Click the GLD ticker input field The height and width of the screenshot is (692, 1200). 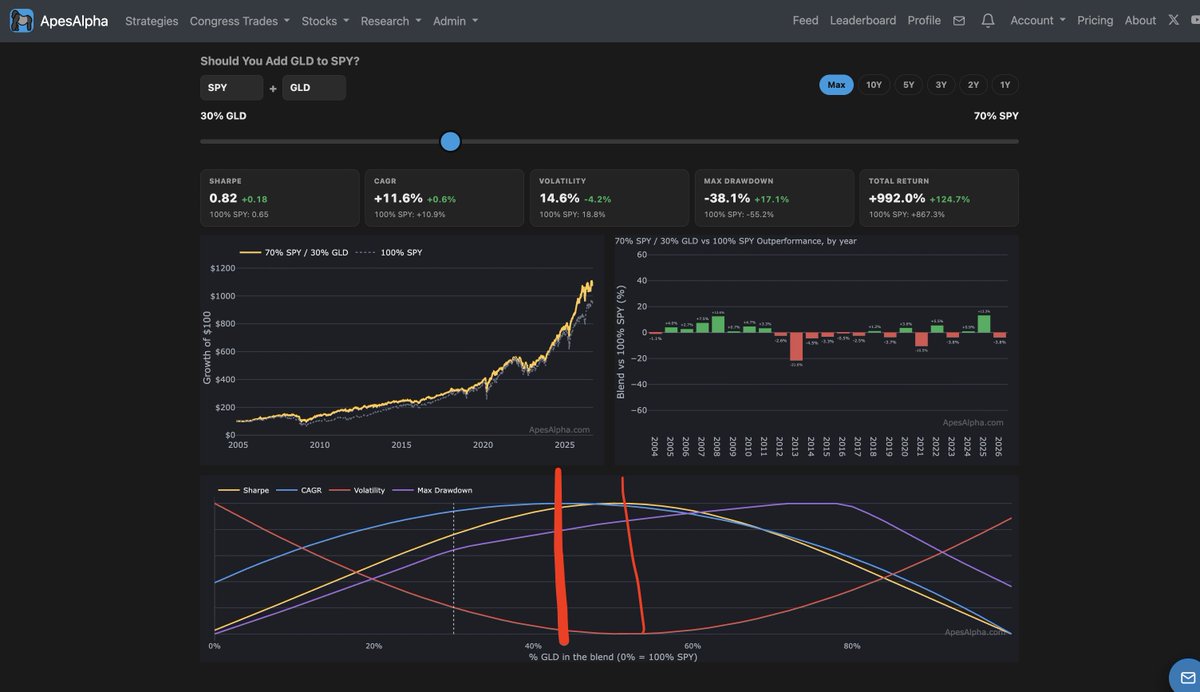pyautogui.click(x=314, y=88)
